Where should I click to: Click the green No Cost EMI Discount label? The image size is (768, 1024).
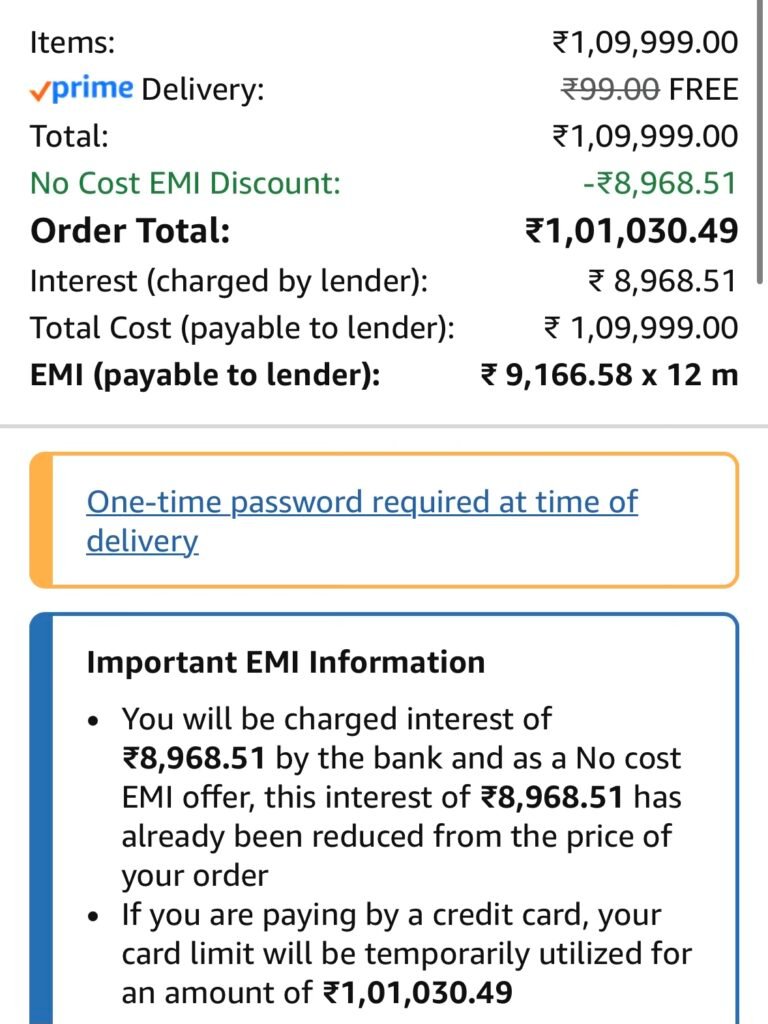click(185, 184)
